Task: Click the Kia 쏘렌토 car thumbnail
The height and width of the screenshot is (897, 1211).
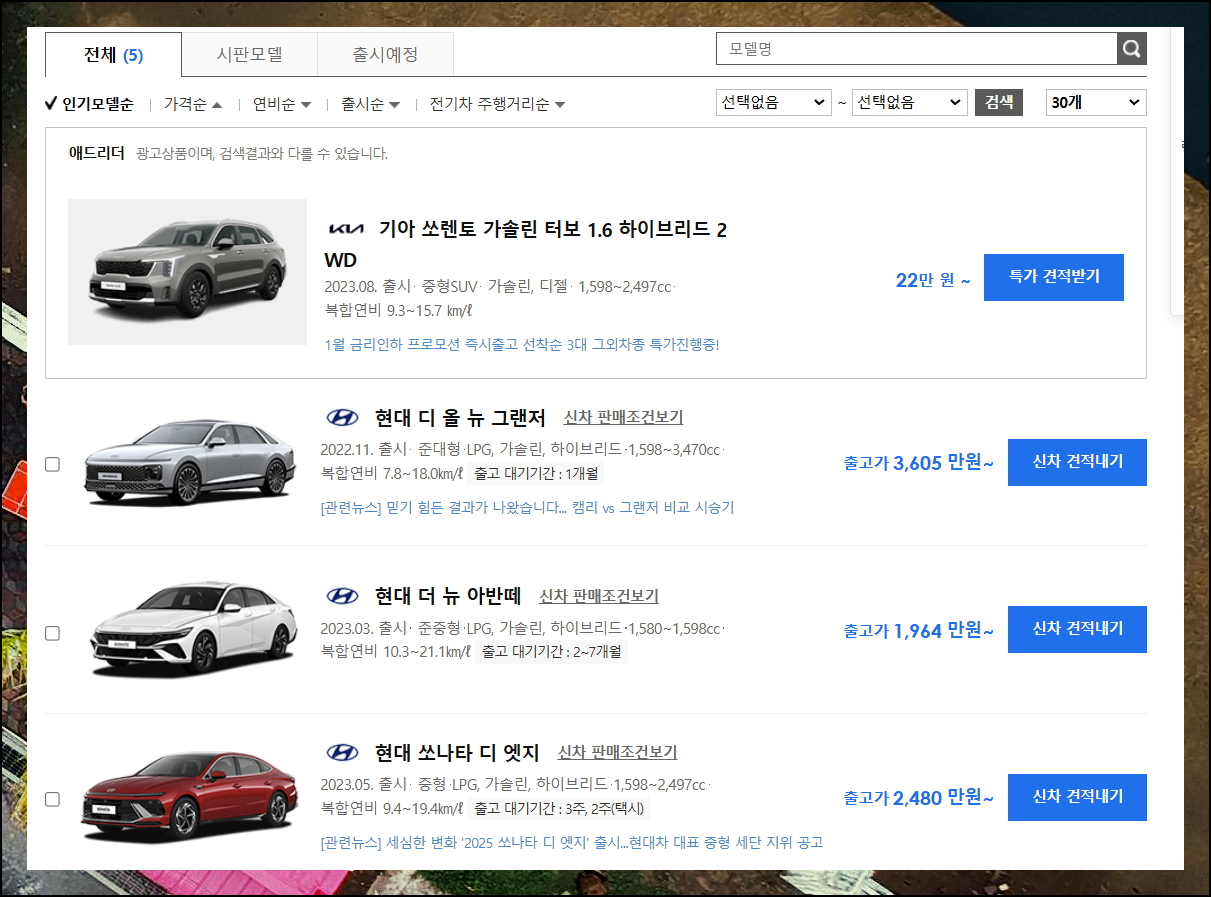Action: point(187,272)
